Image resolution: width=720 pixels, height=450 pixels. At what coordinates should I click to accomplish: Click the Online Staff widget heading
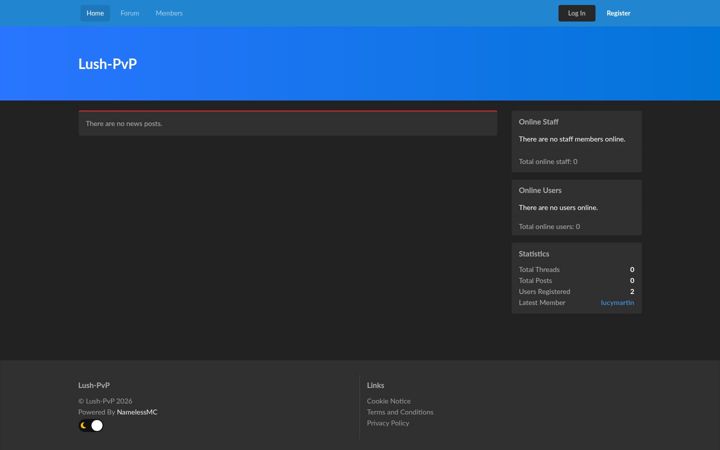point(539,122)
